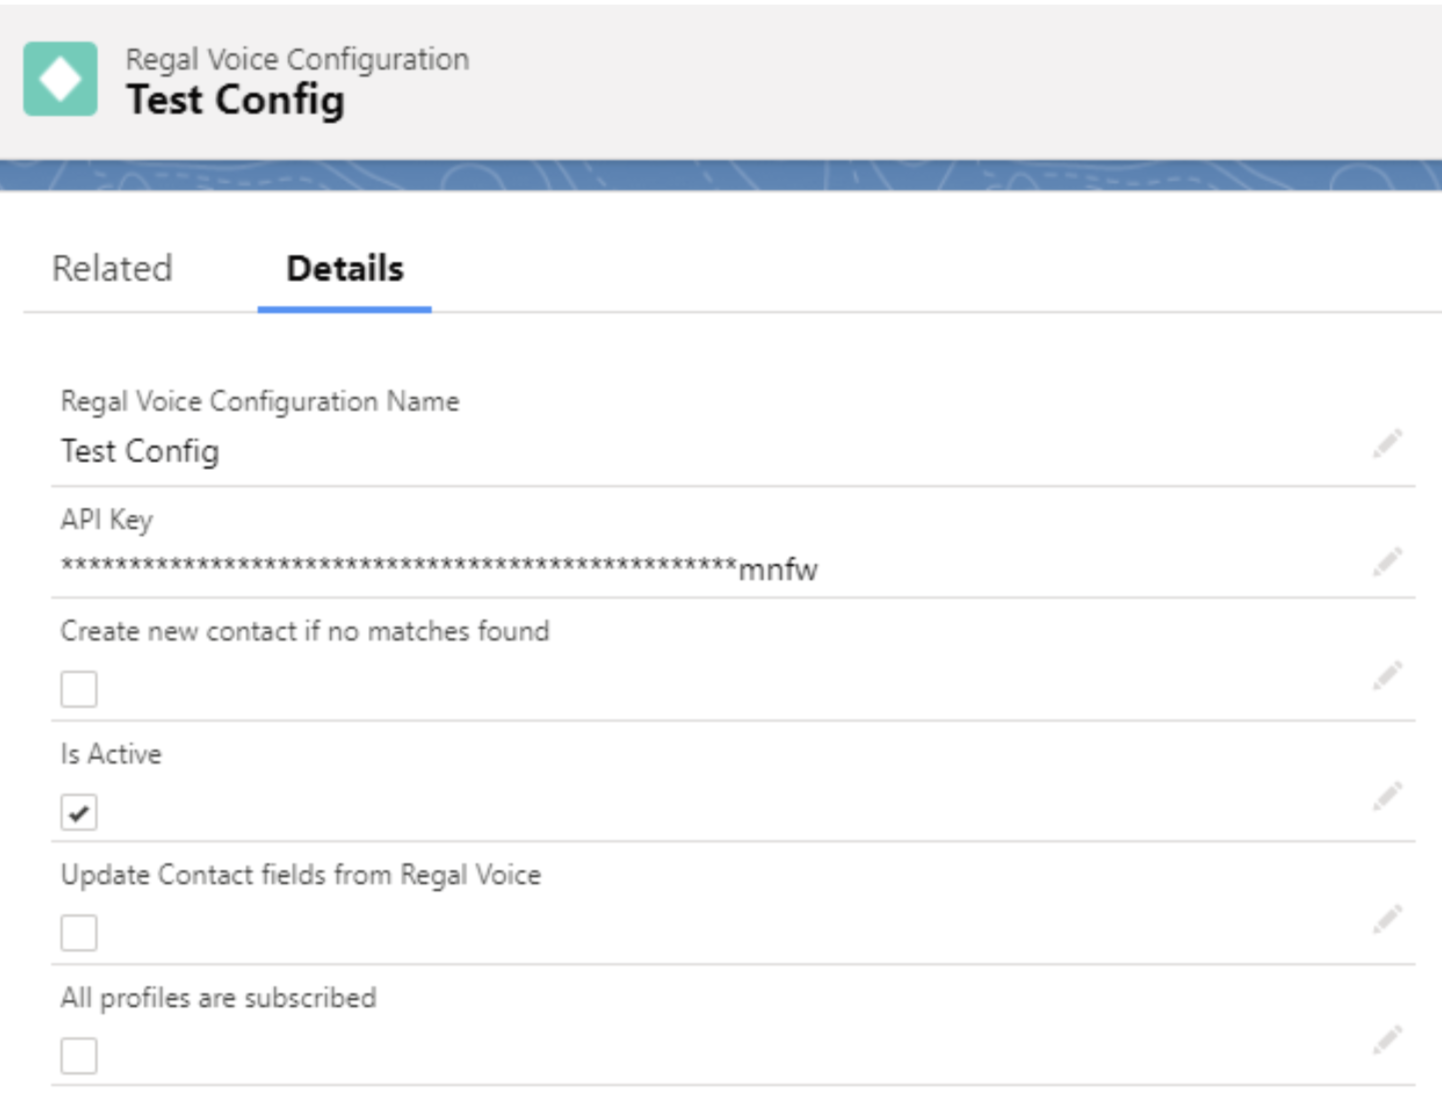Edit the API Key pencil icon

pos(1387,562)
